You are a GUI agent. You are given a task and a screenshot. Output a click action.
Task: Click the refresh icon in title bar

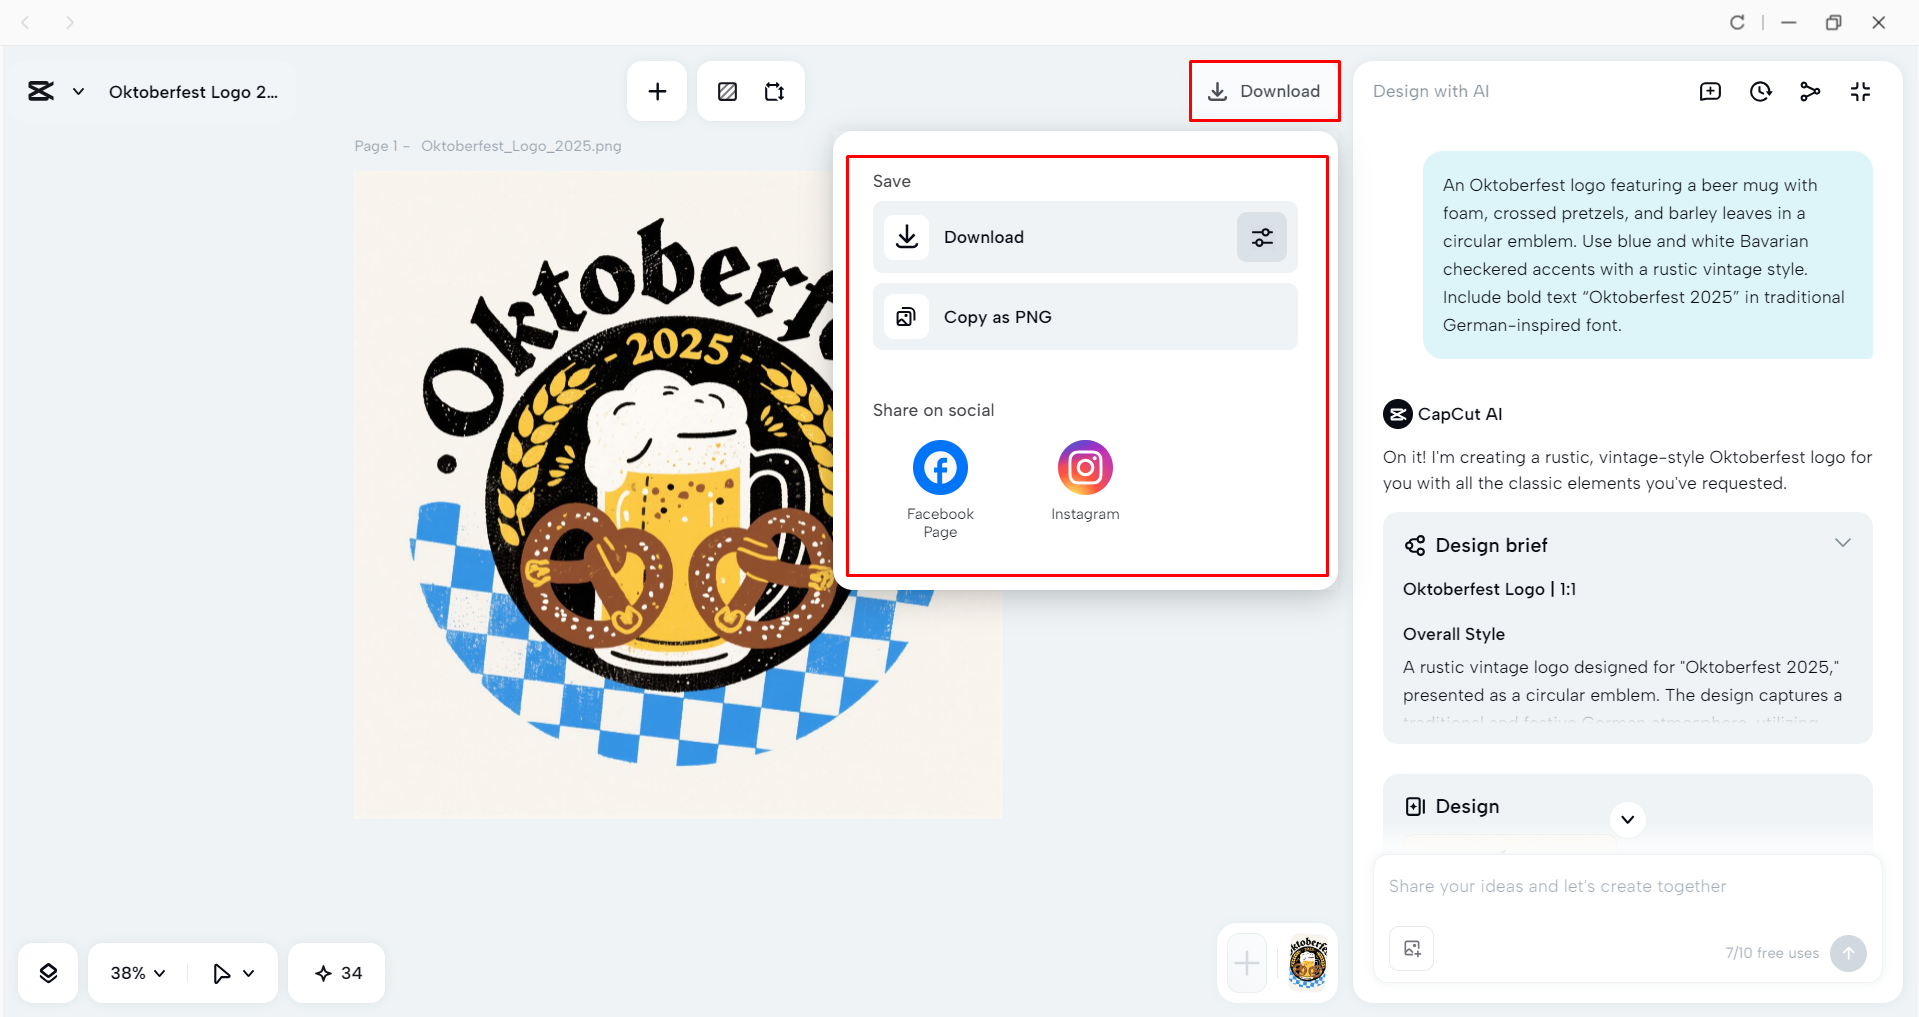click(1737, 22)
